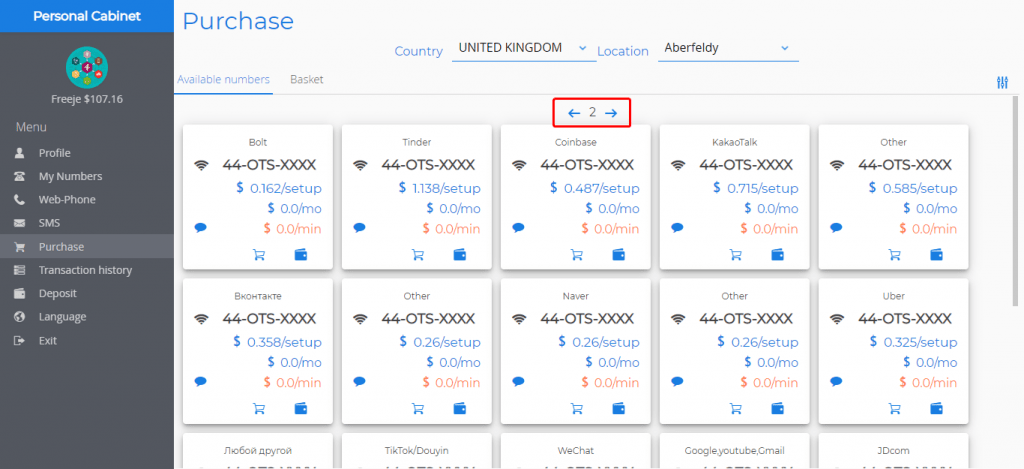Click the chat bubble icon on Naver card
The height and width of the screenshot is (469, 1024).
pyautogui.click(x=518, y=380)
